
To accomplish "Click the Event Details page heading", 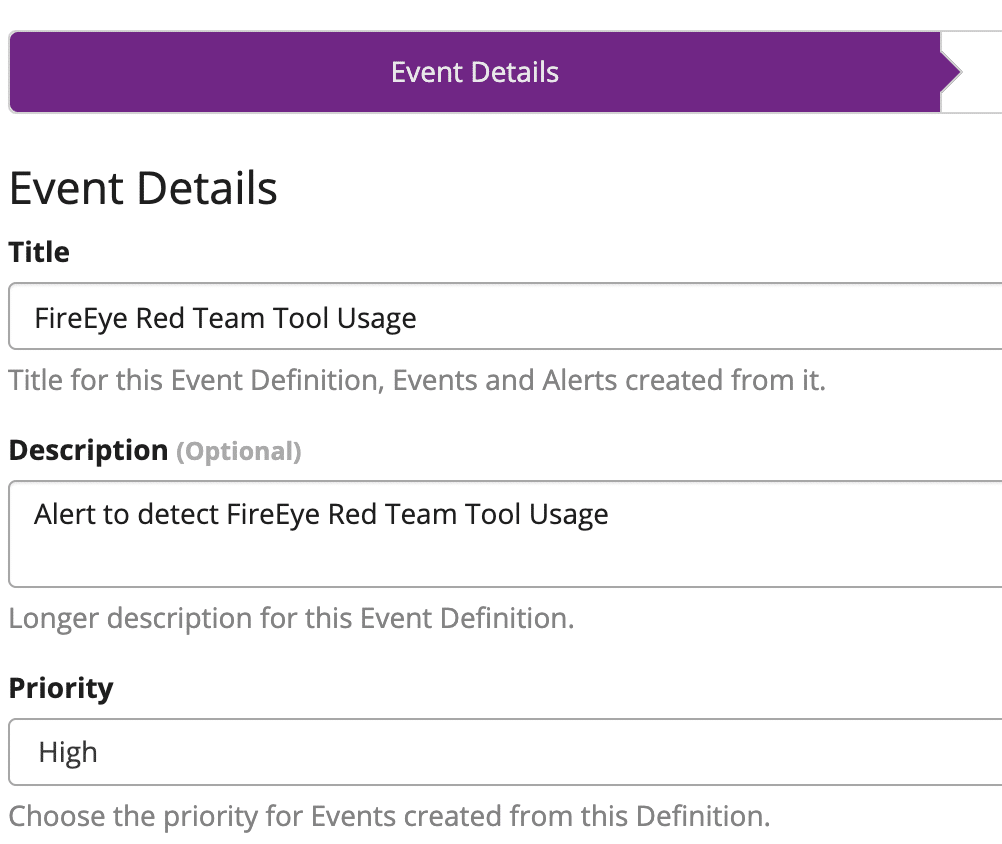I will click(x=143, y=188).
